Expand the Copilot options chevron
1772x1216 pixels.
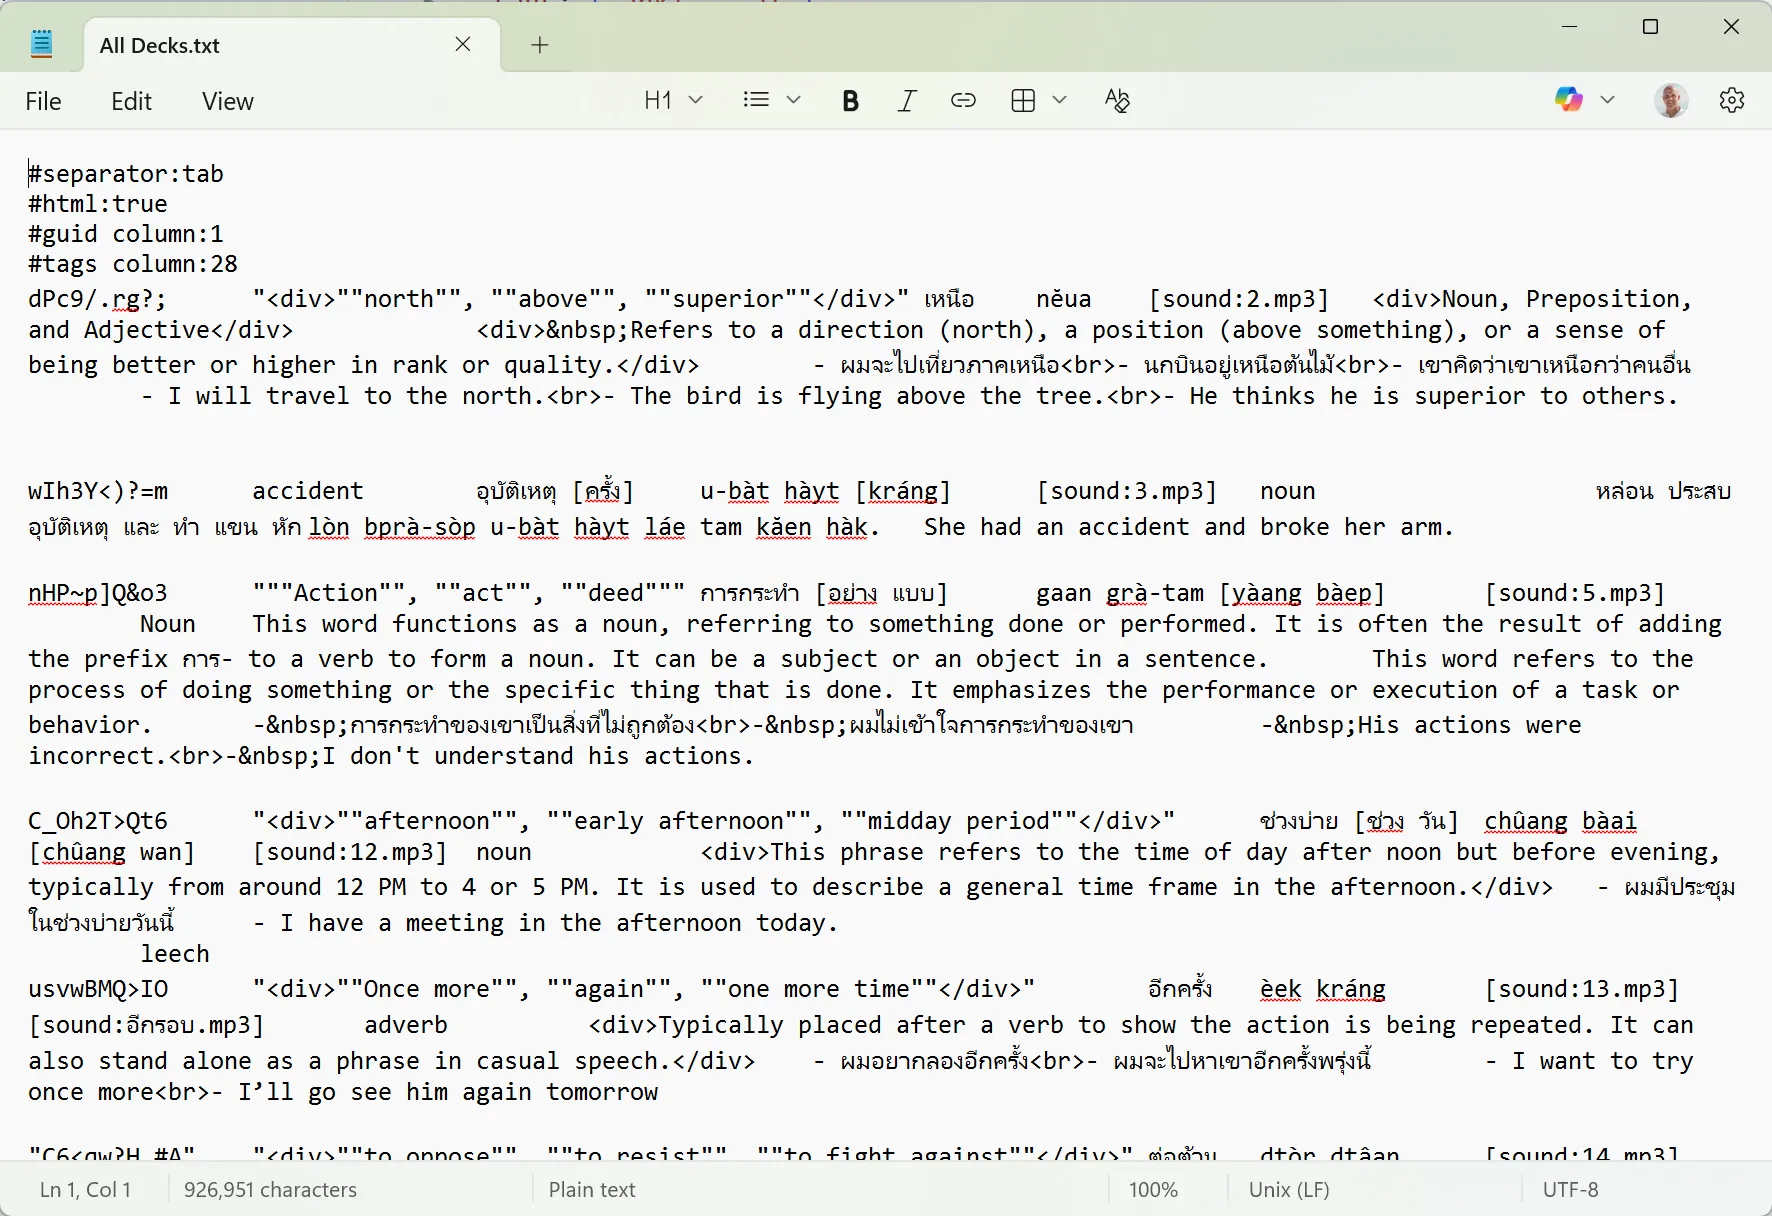click(x=1609, y=100)
